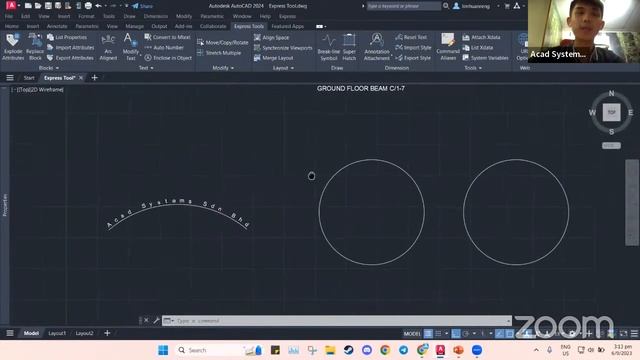Pick Enclose in Object tool
The image size is (640, 360).
168,58
